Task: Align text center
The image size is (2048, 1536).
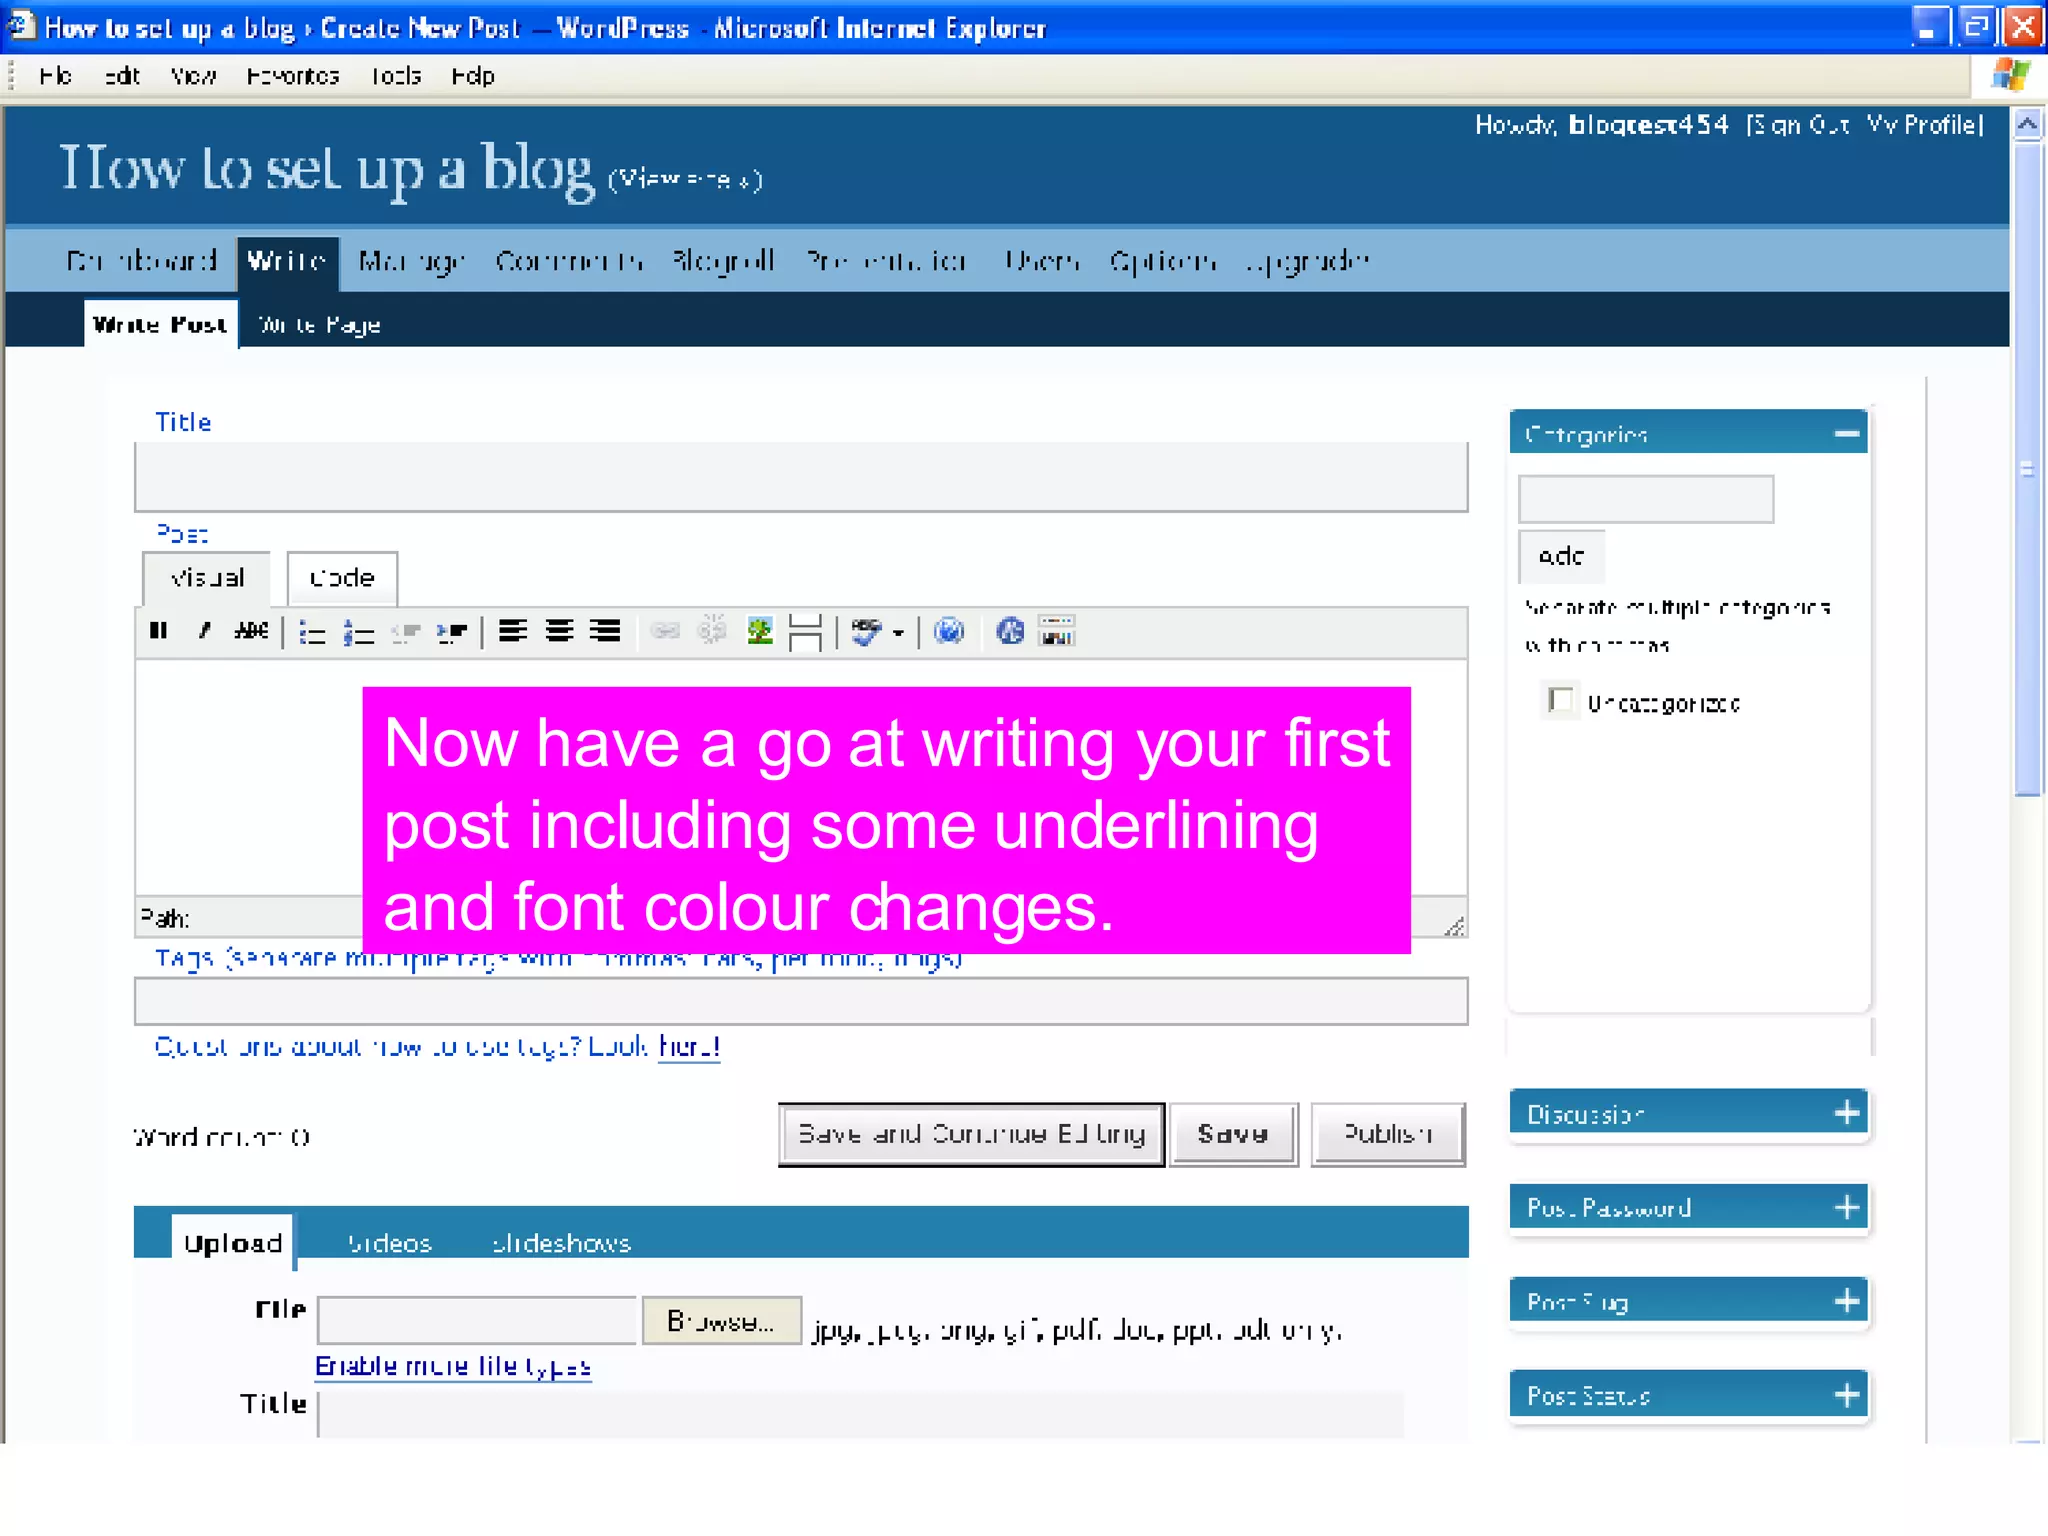Action: click(559, 631)
